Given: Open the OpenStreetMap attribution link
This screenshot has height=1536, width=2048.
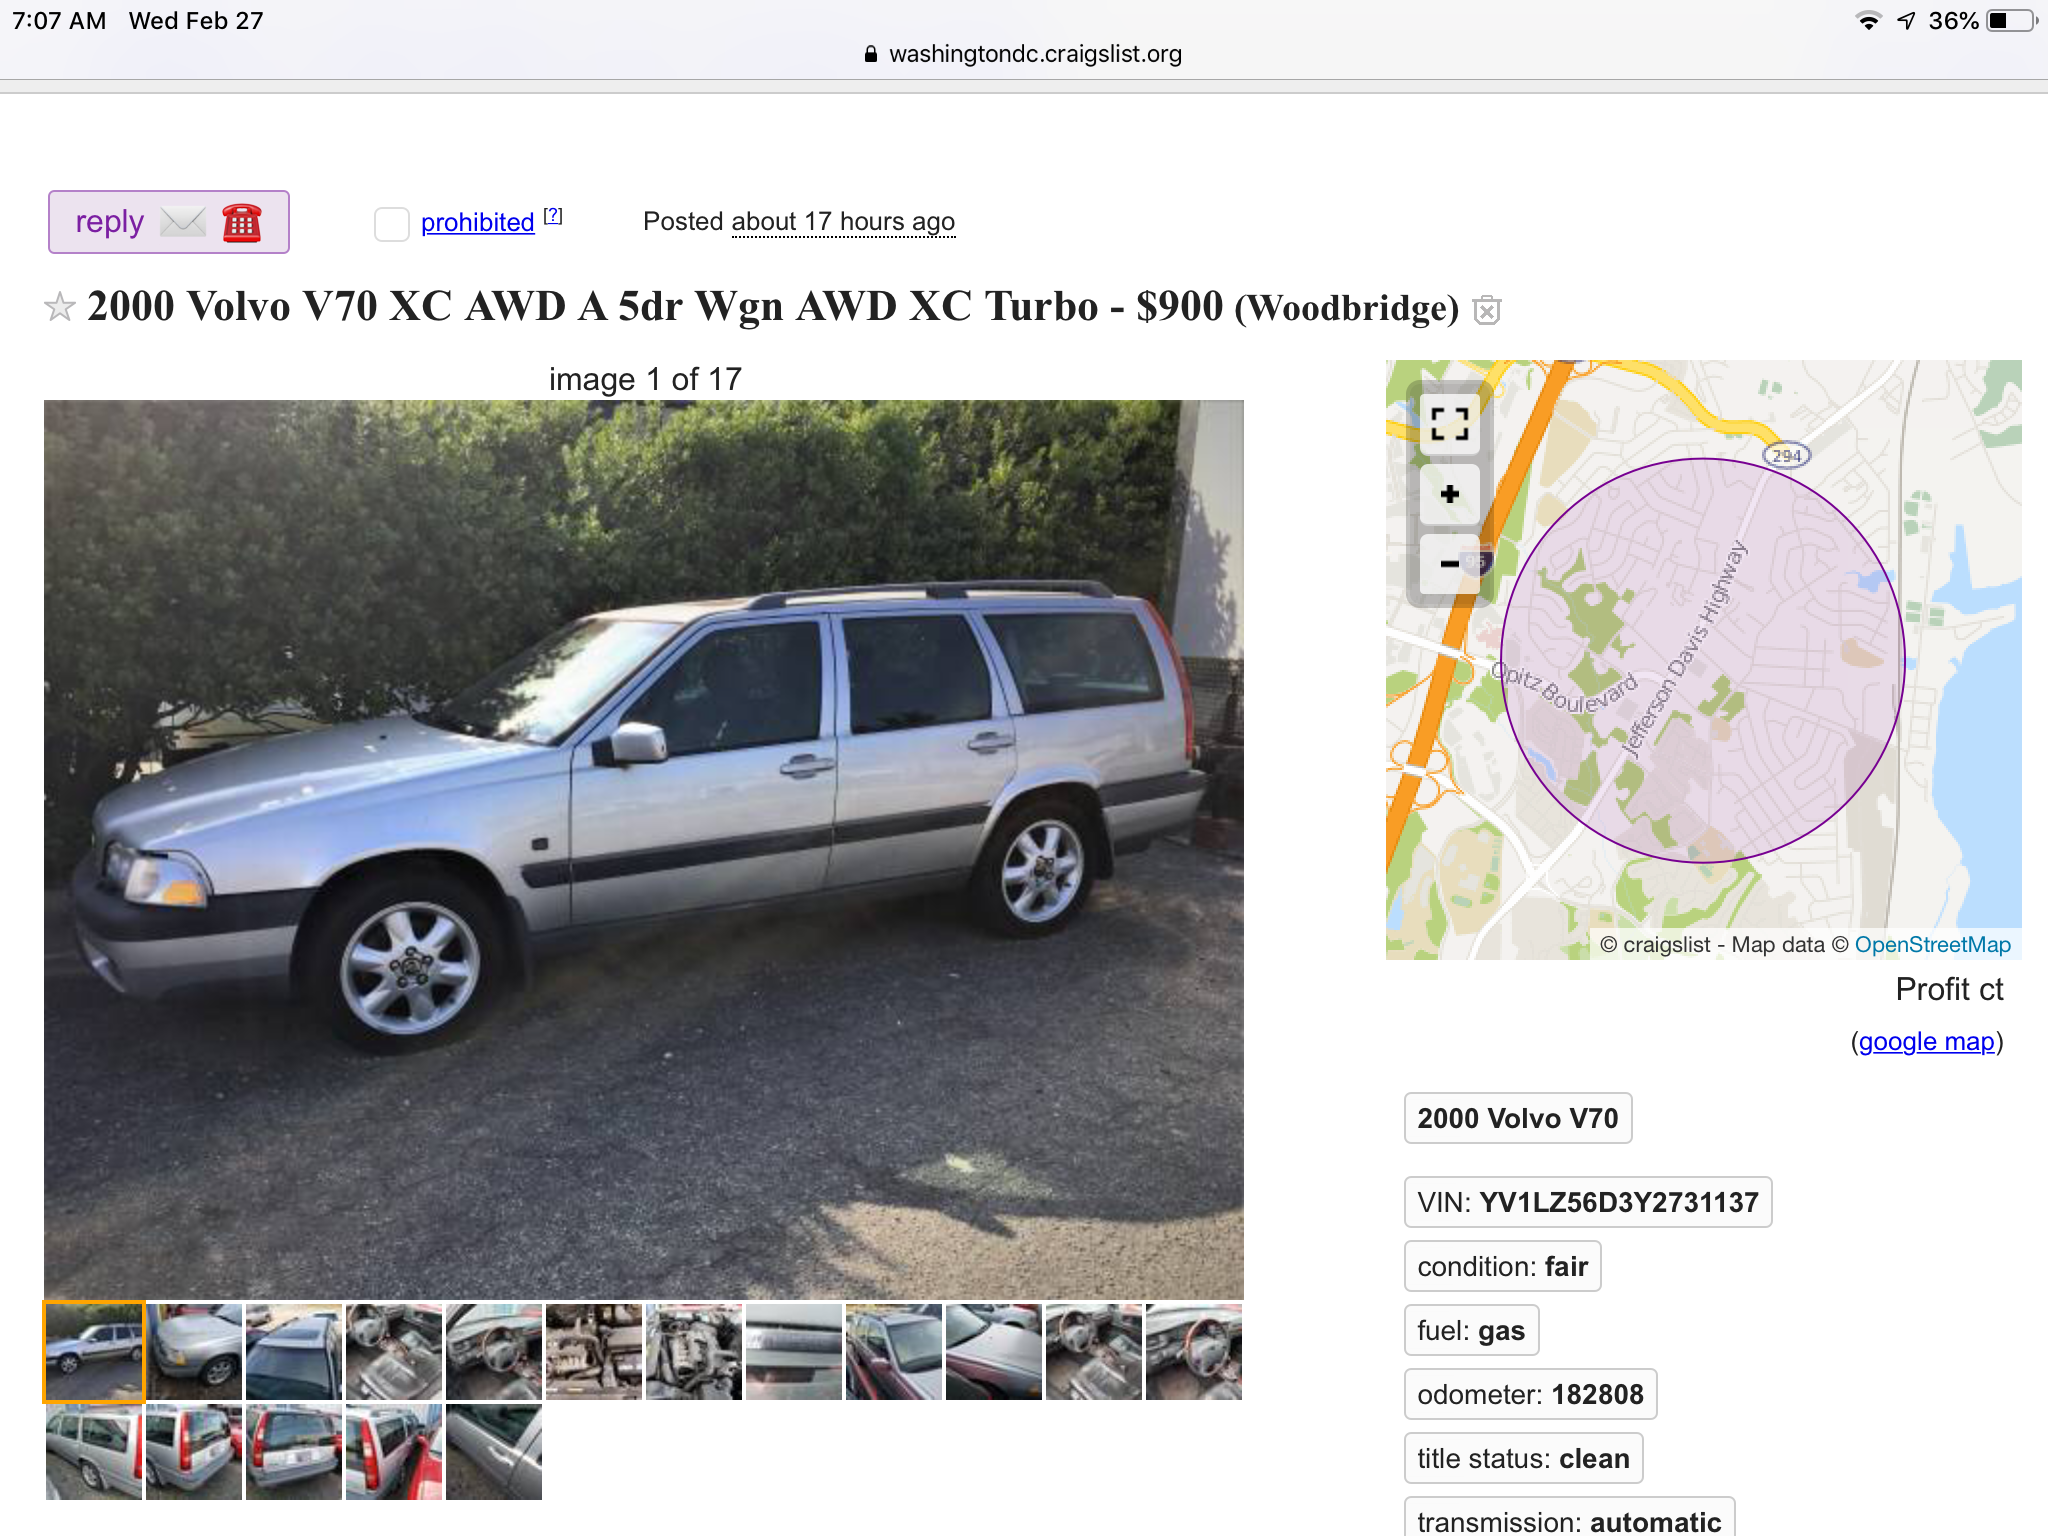Looking at the screenshot, I should click(1932, 944).
